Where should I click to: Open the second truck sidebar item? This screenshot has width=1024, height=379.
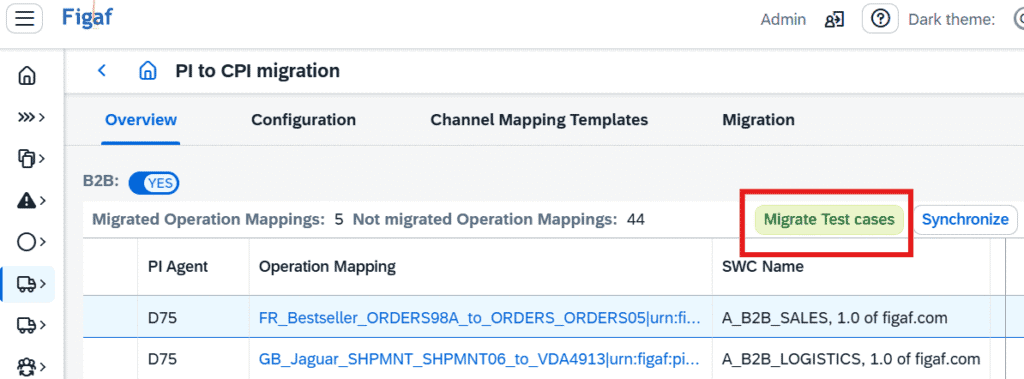31,325
